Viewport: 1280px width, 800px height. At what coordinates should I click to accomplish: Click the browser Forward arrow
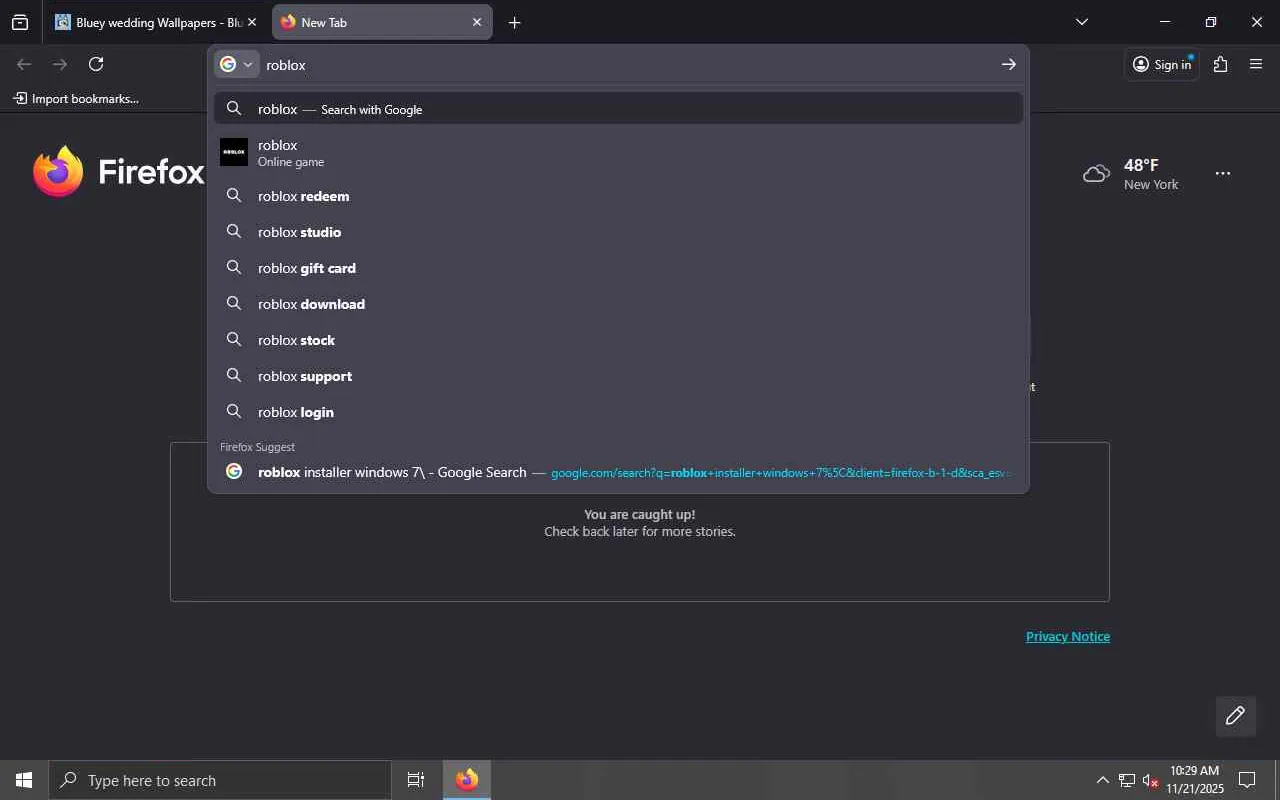point(60,64)
